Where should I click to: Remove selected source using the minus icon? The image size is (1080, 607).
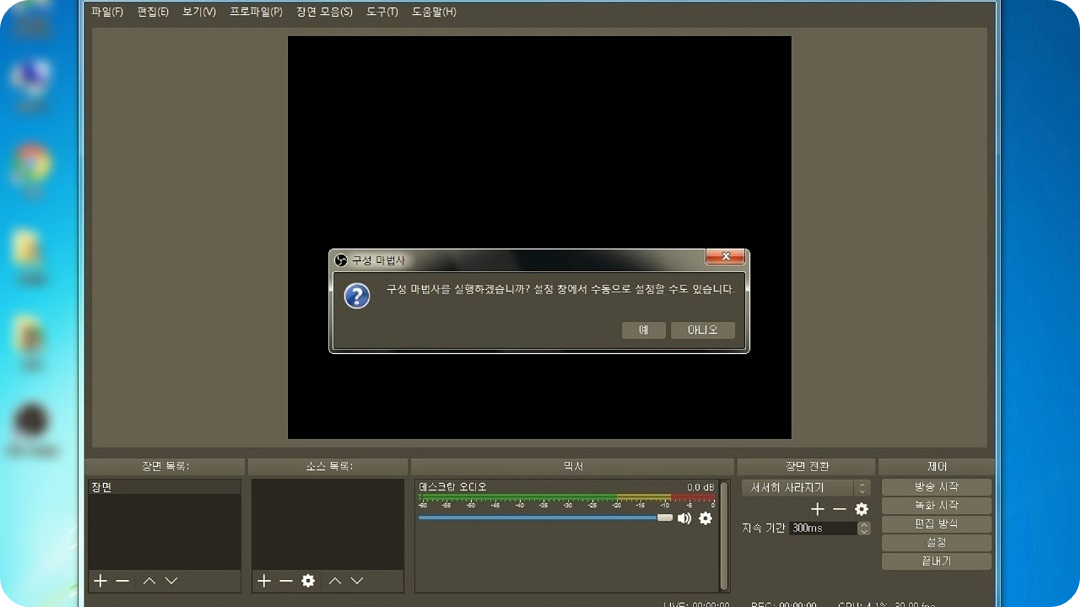tap(284, 580)
